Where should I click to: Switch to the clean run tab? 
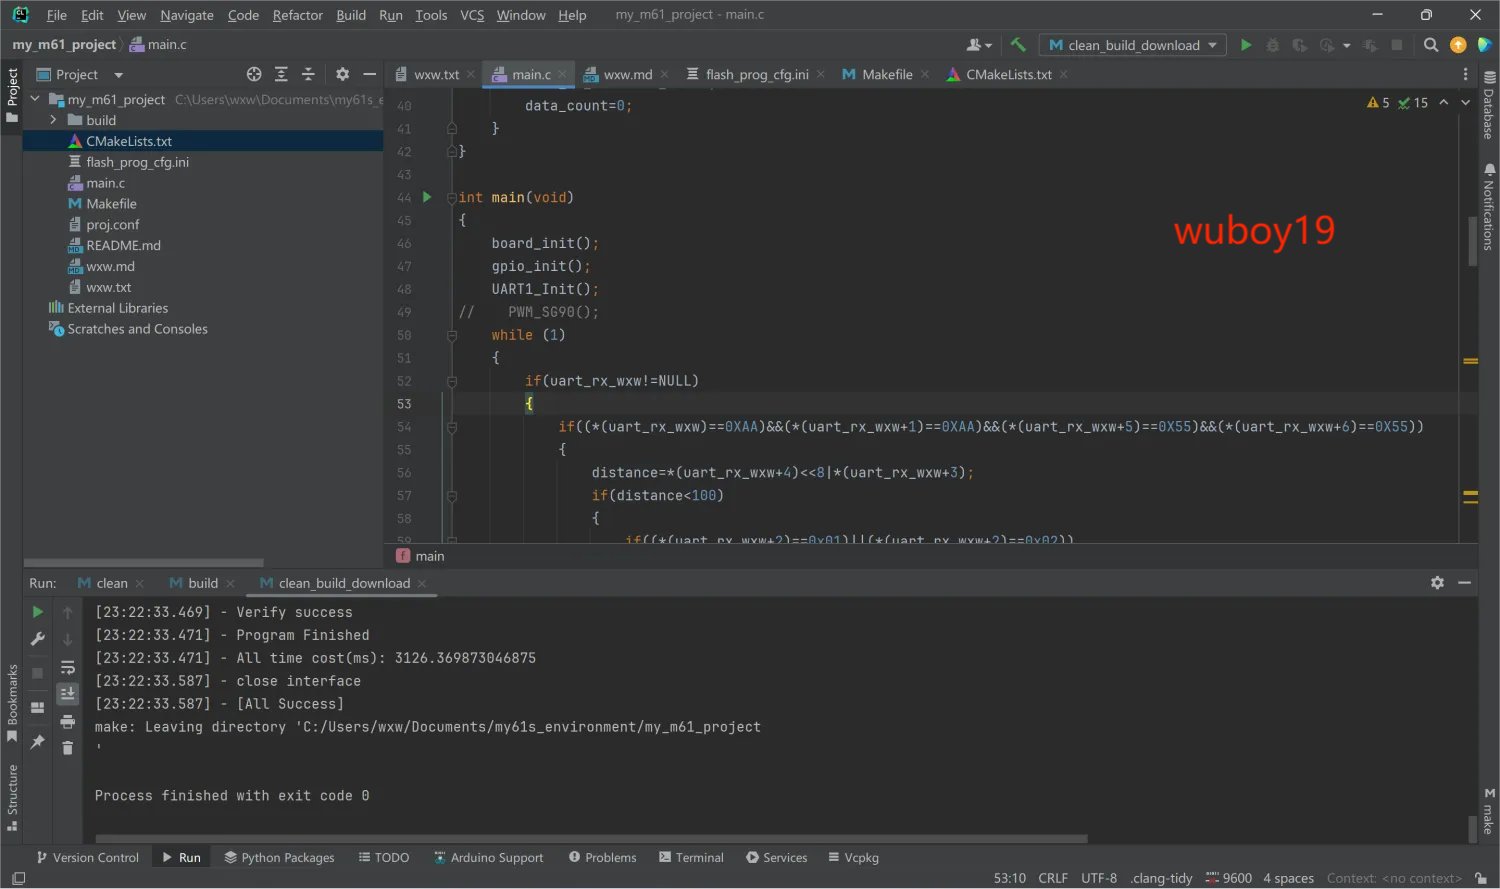tap(112, 583)
